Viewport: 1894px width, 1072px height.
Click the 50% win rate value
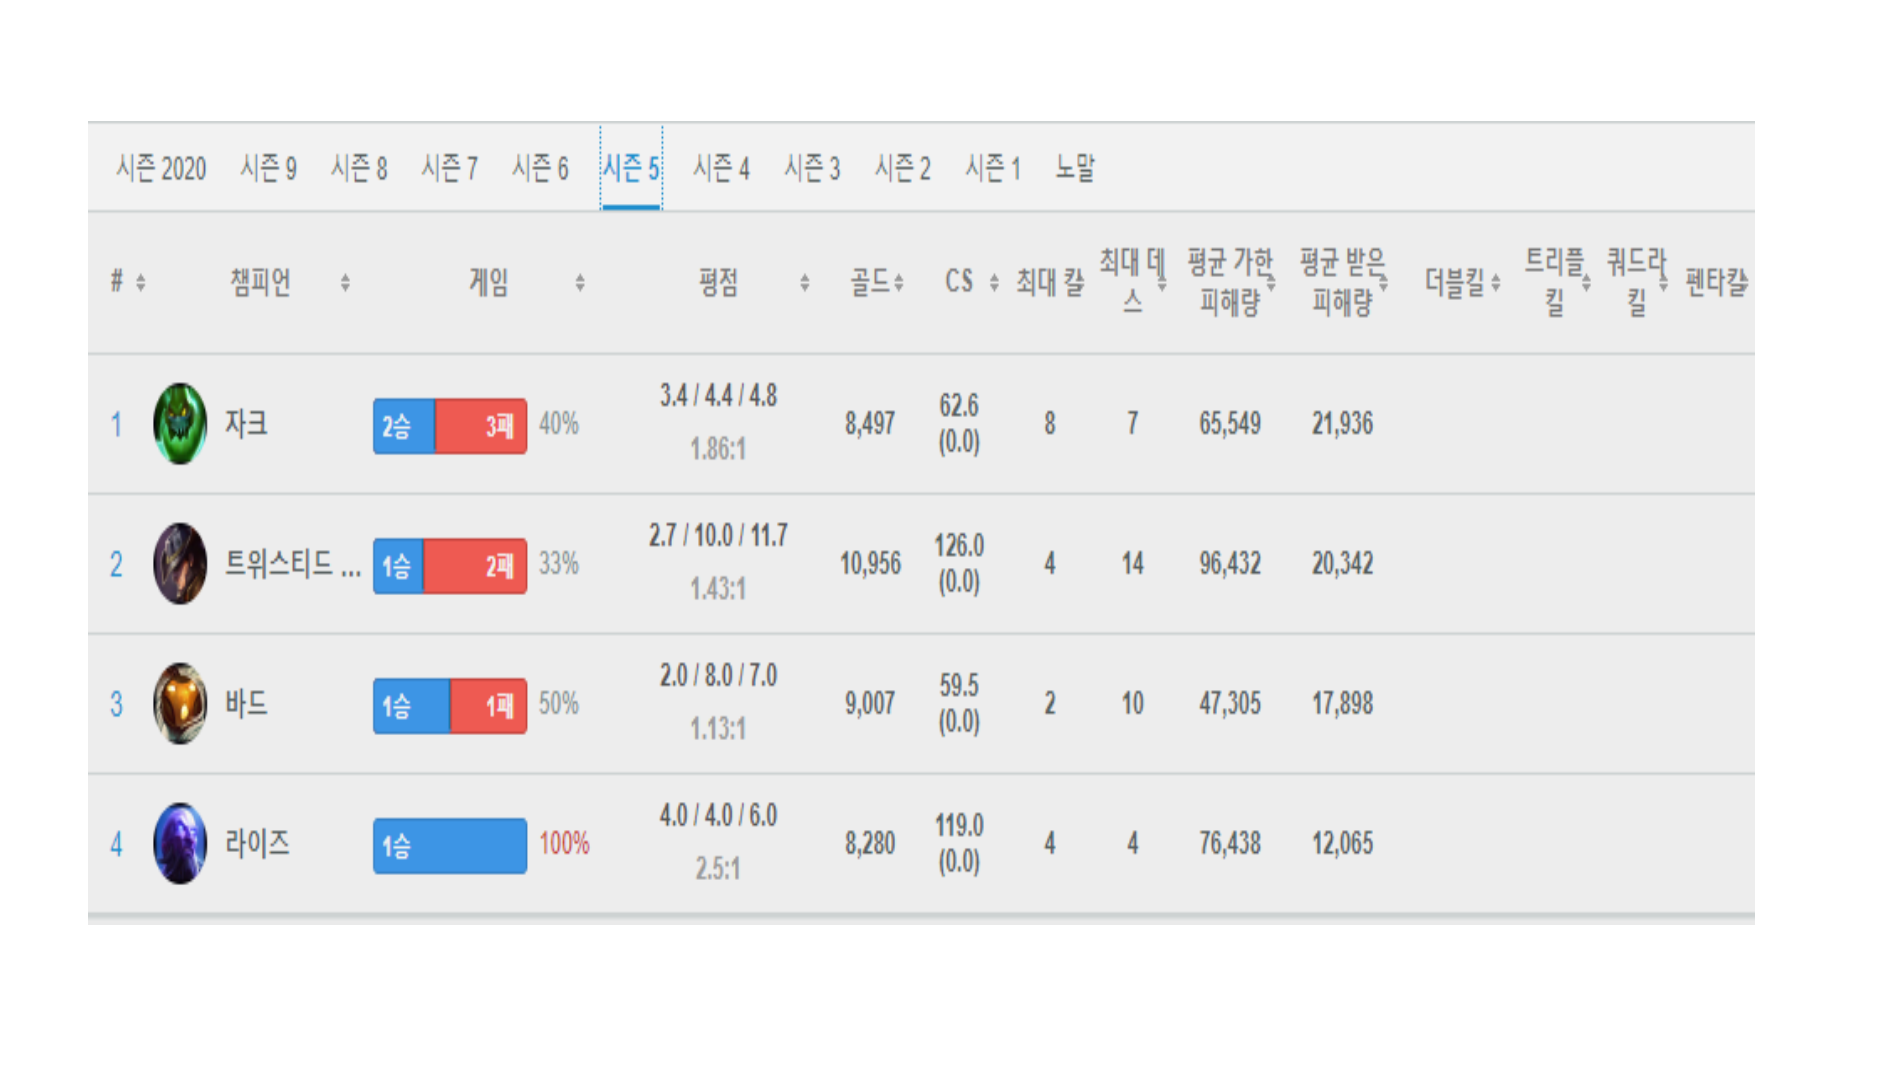click(559, 704)
